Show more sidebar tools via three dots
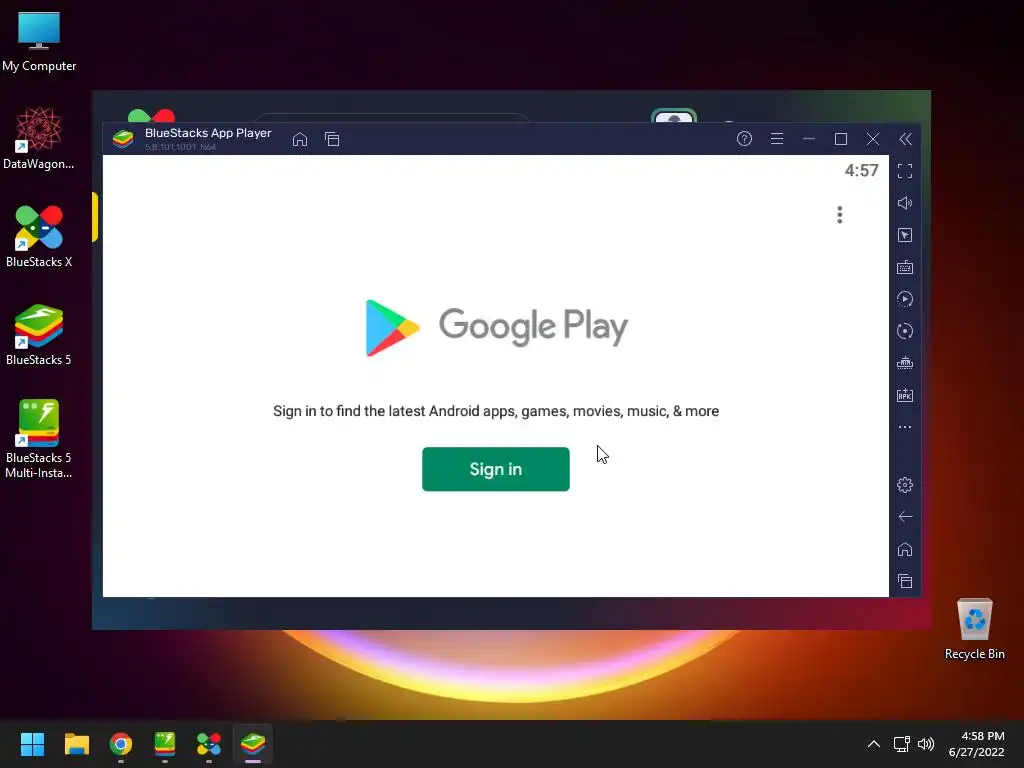 tap(904, 427)
